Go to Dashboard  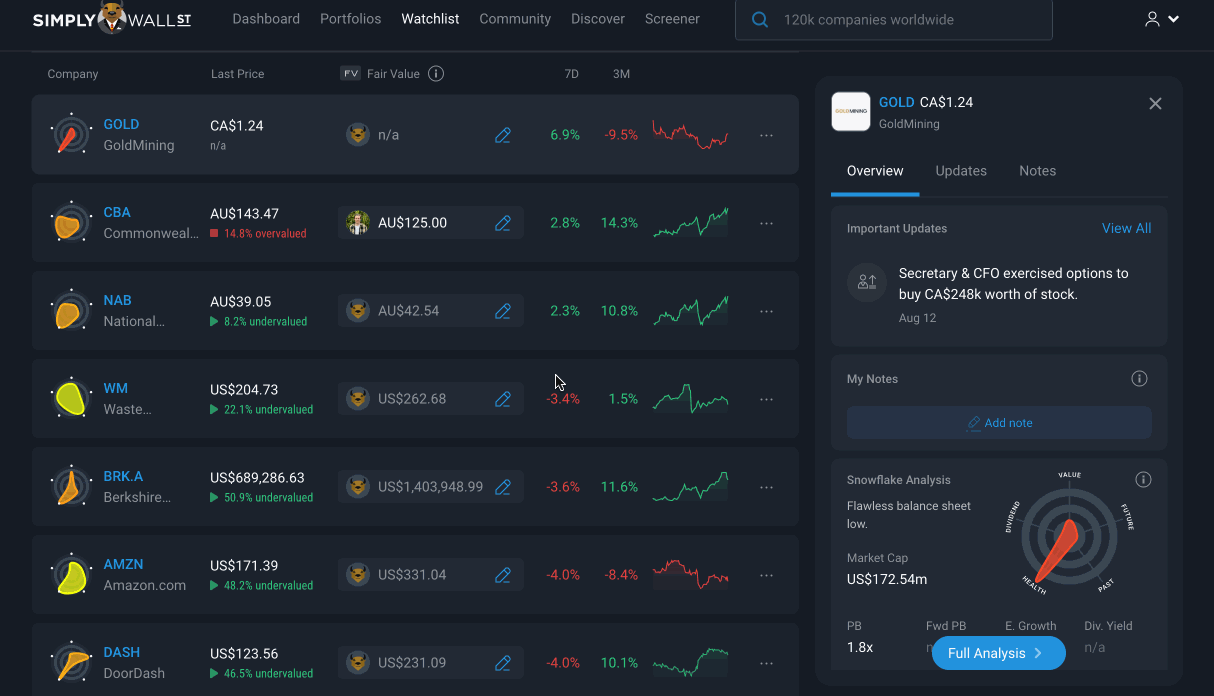point(266,19)
